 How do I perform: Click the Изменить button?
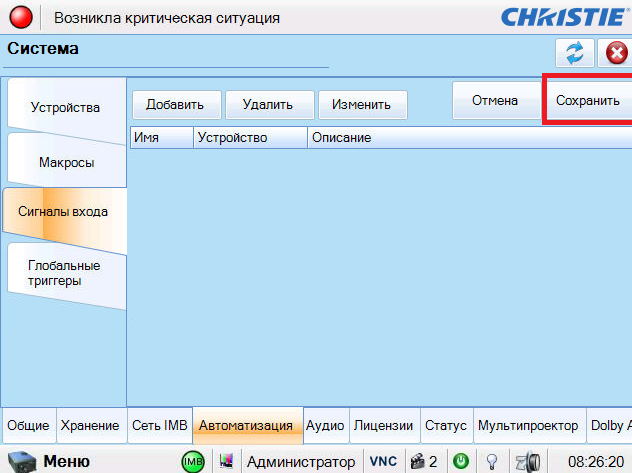click(x=361, y=105)
